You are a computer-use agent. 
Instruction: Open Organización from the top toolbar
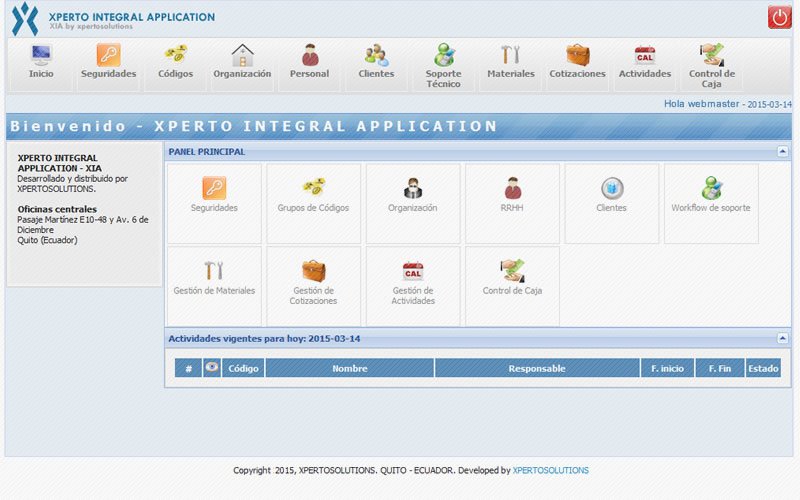pos(242,63)
